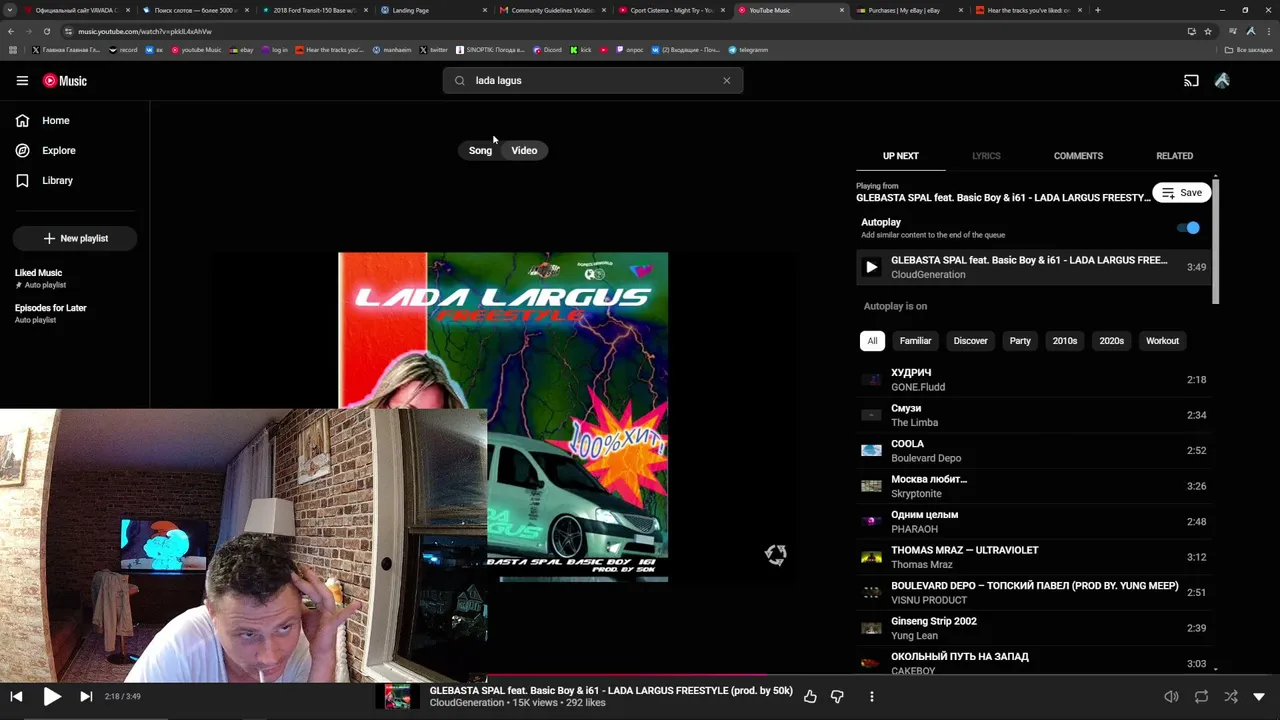This screenshot has width=1280, height=720.
Task: Select the UP NEXT tab
Action: coord(900,156)
